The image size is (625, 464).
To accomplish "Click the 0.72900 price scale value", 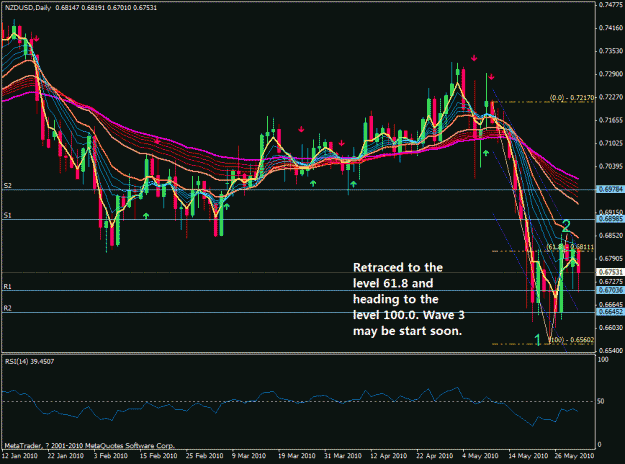I will (x=611, y=74).
